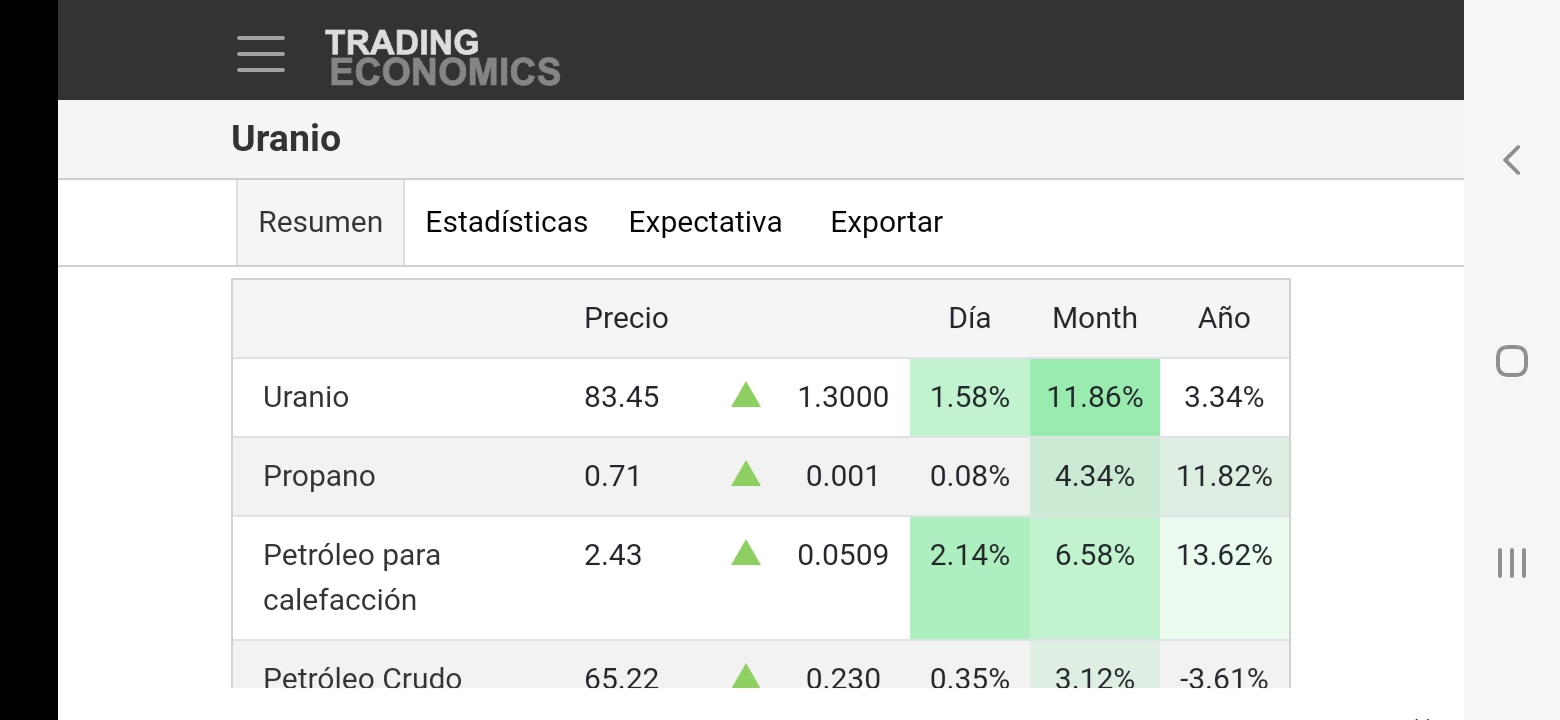The image size is (1560, 720).
Task: Click the Month column header
Action: click(x=1095, y=318)
